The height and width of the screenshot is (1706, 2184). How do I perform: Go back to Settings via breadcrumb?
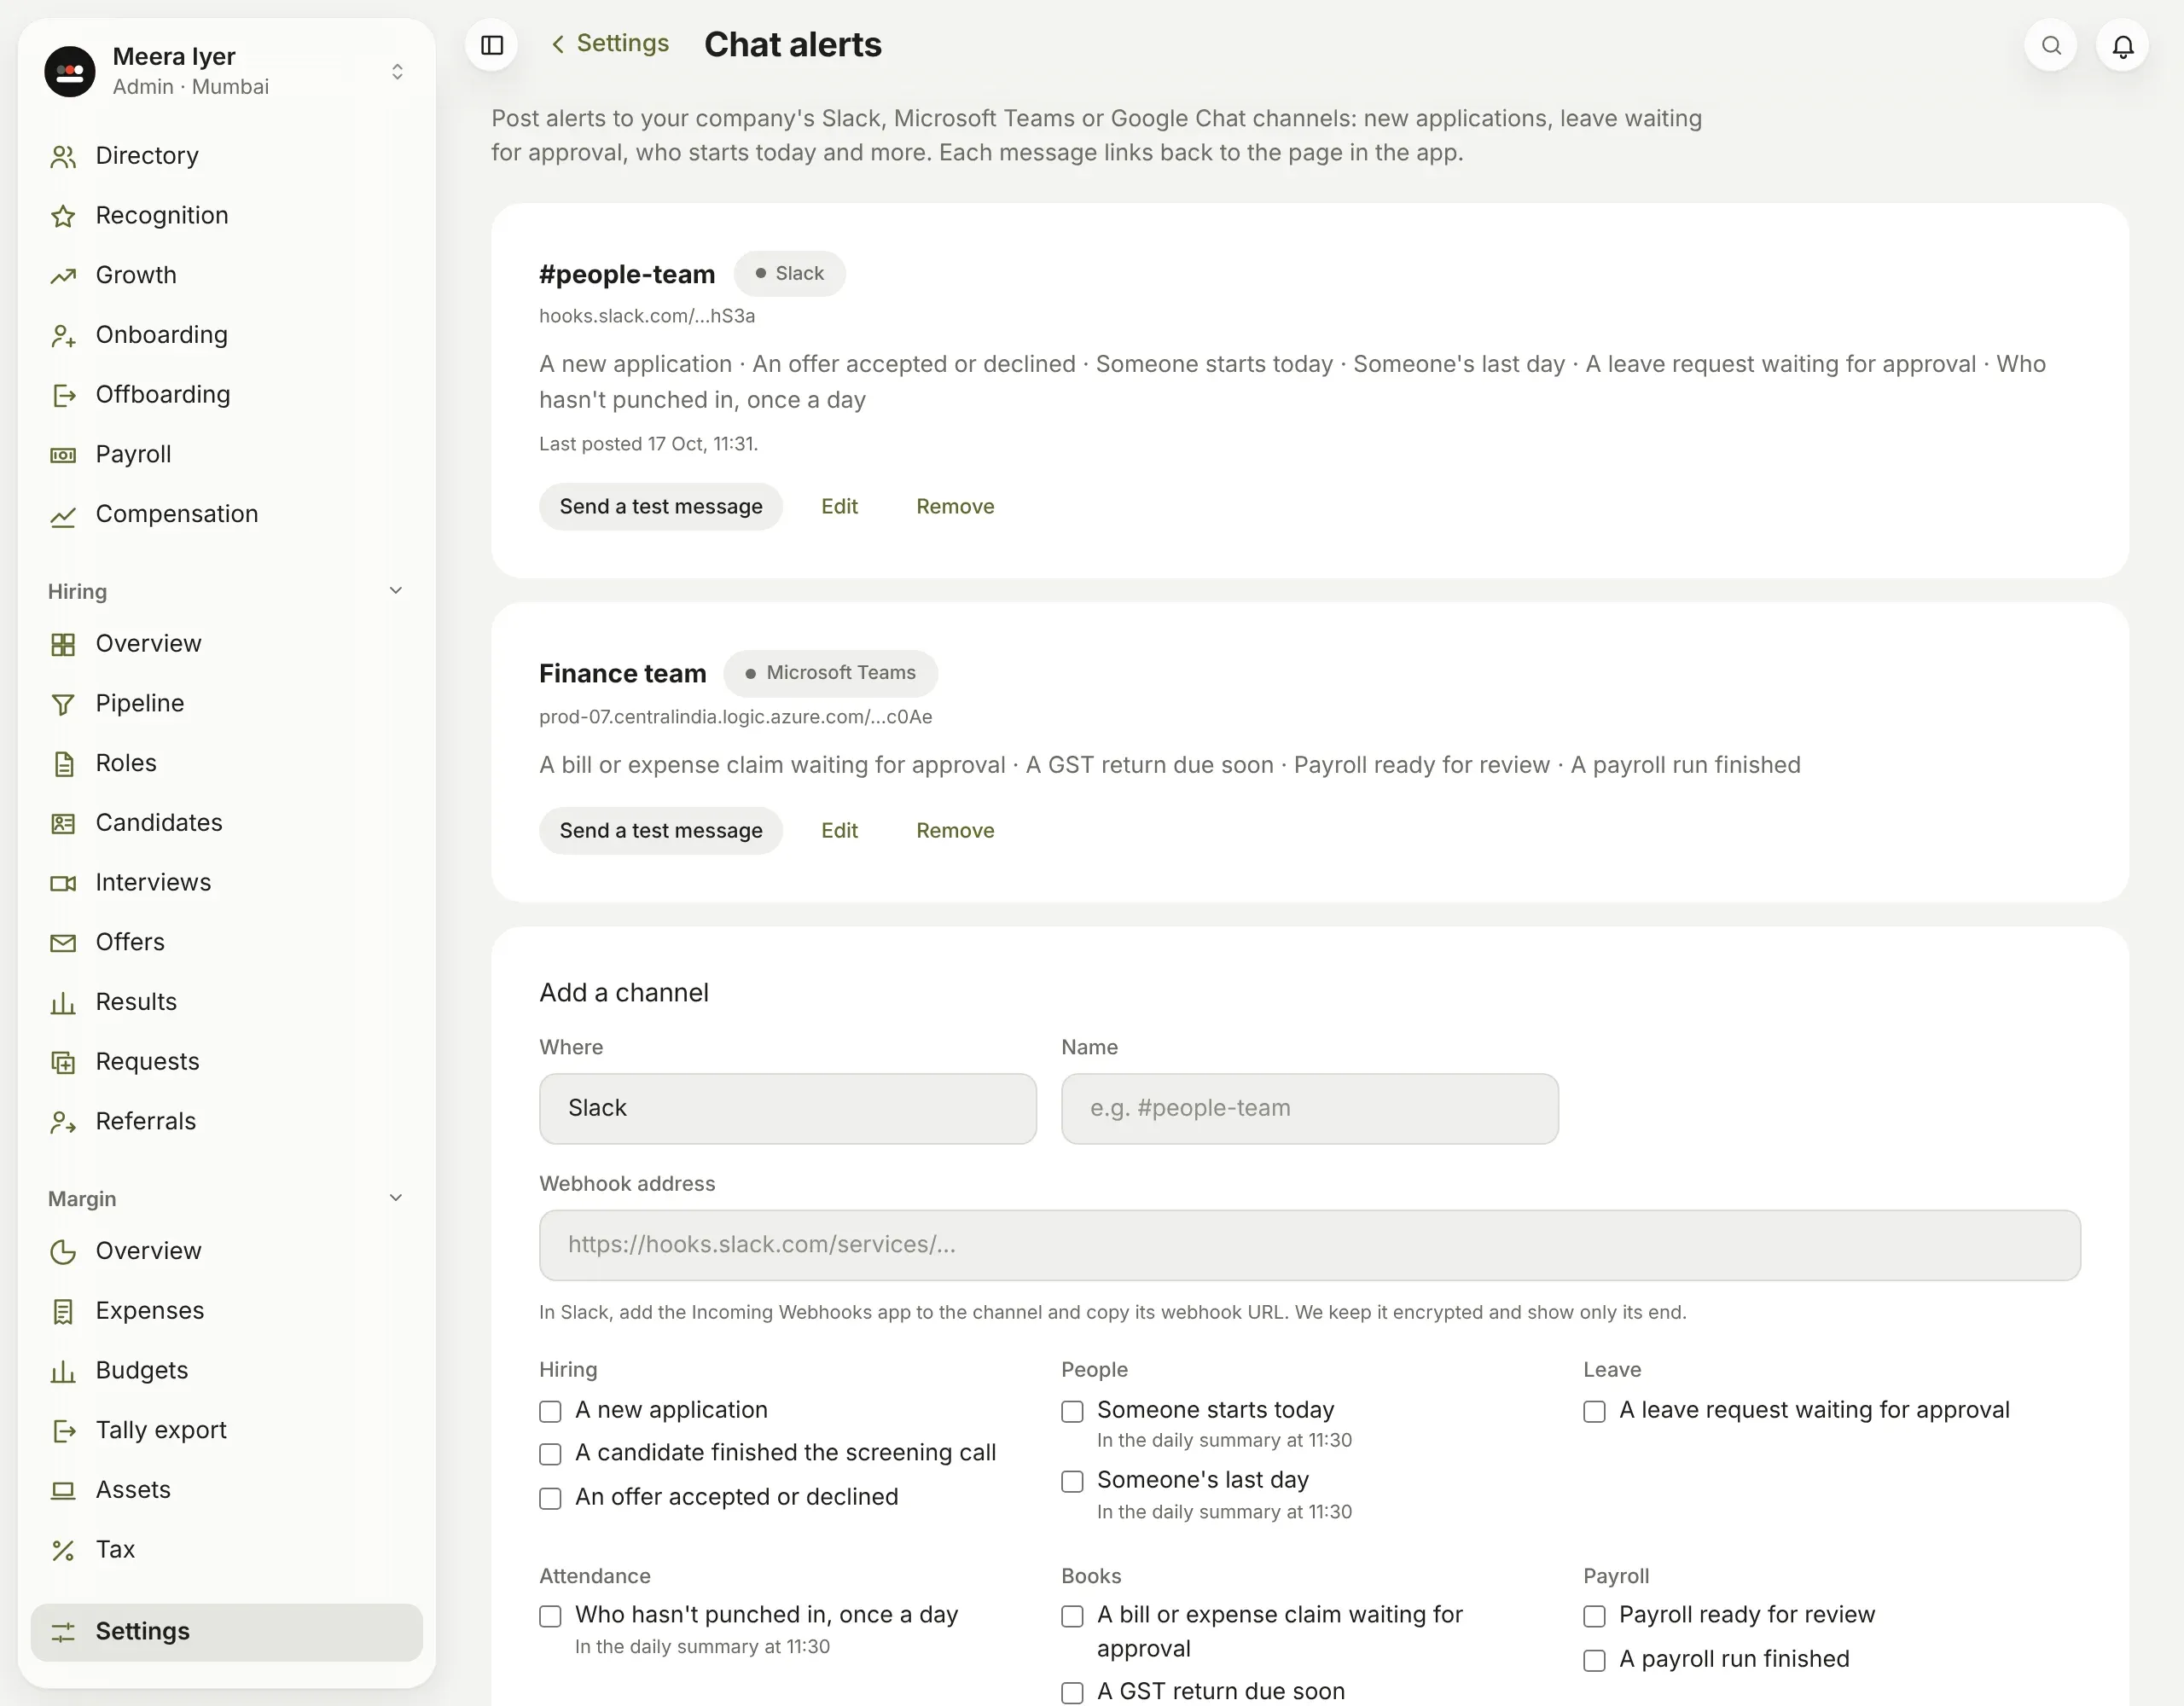tap(610, 43)
